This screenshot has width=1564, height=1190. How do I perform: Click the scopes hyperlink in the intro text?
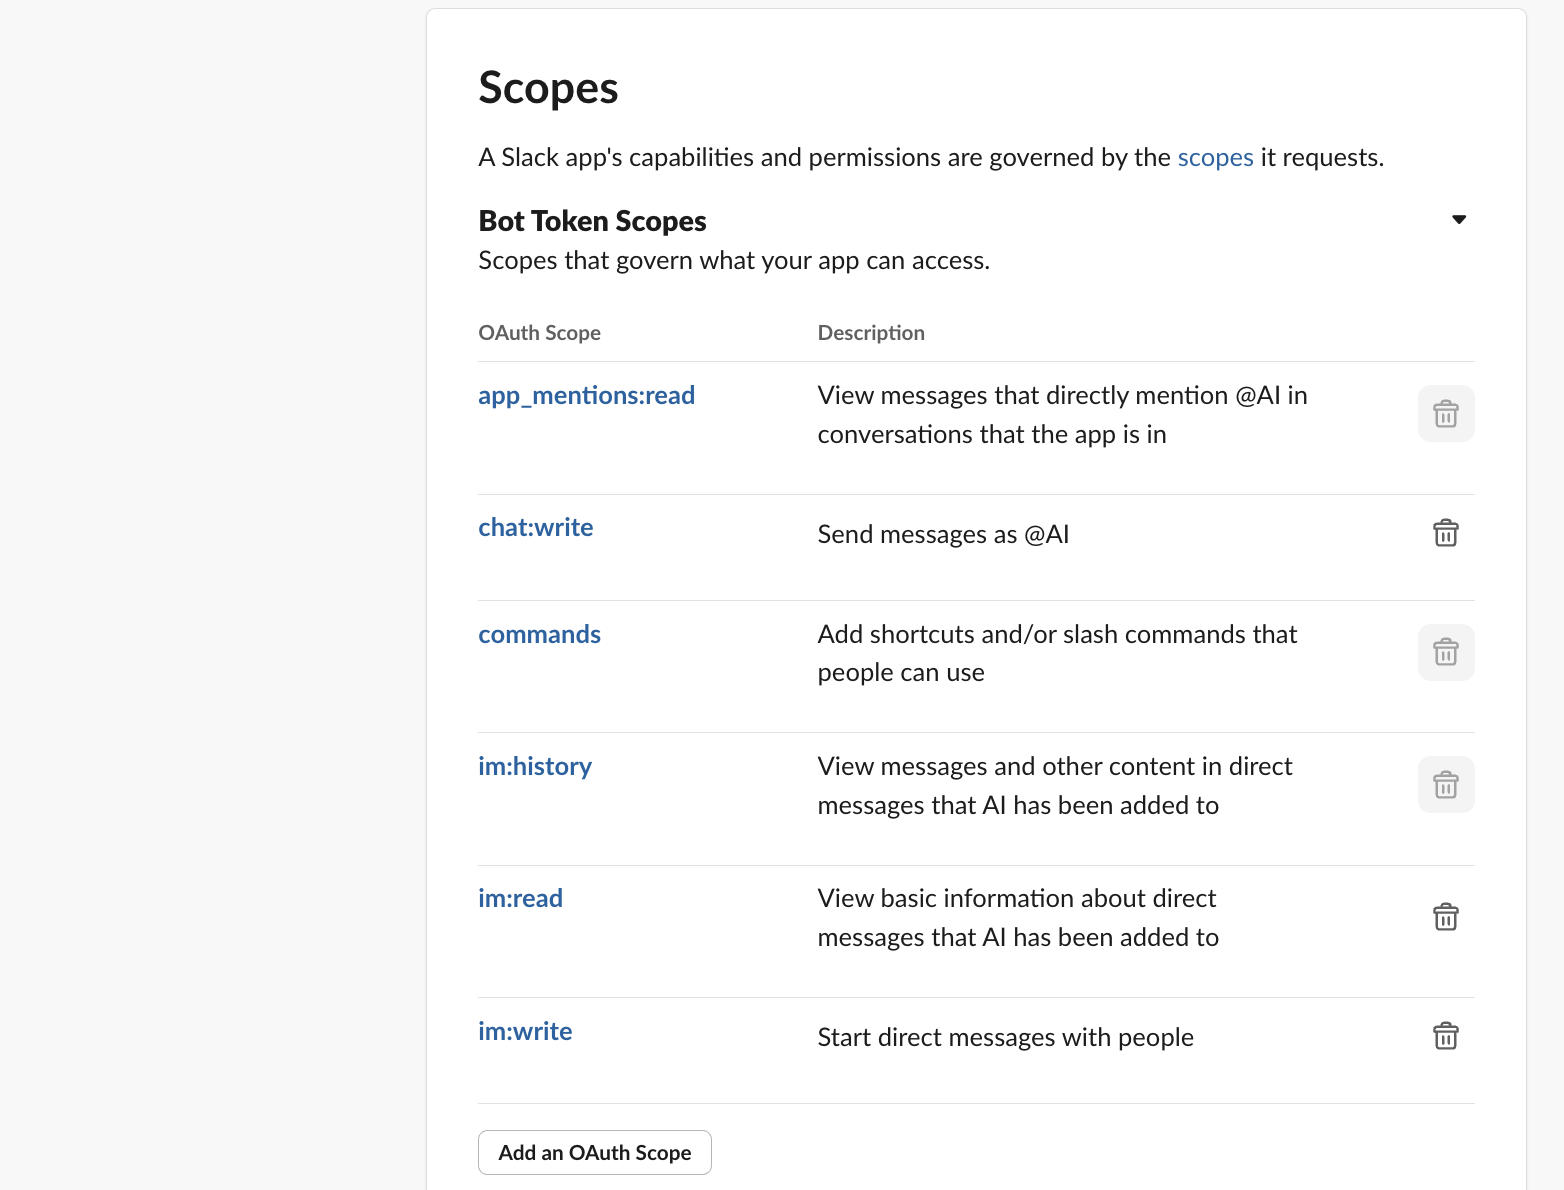coord(1215,157)
